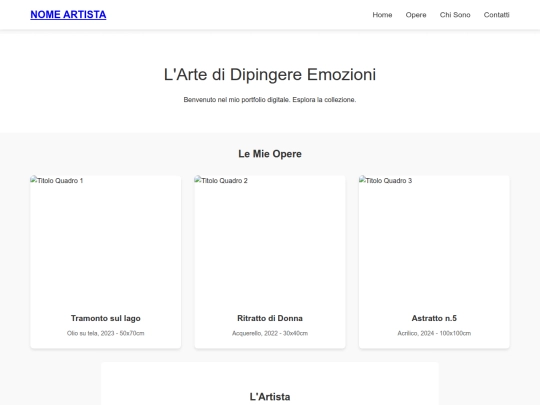Click the Le Mie Opere section heading
The image size is (540, 405).
pos(270,154)
